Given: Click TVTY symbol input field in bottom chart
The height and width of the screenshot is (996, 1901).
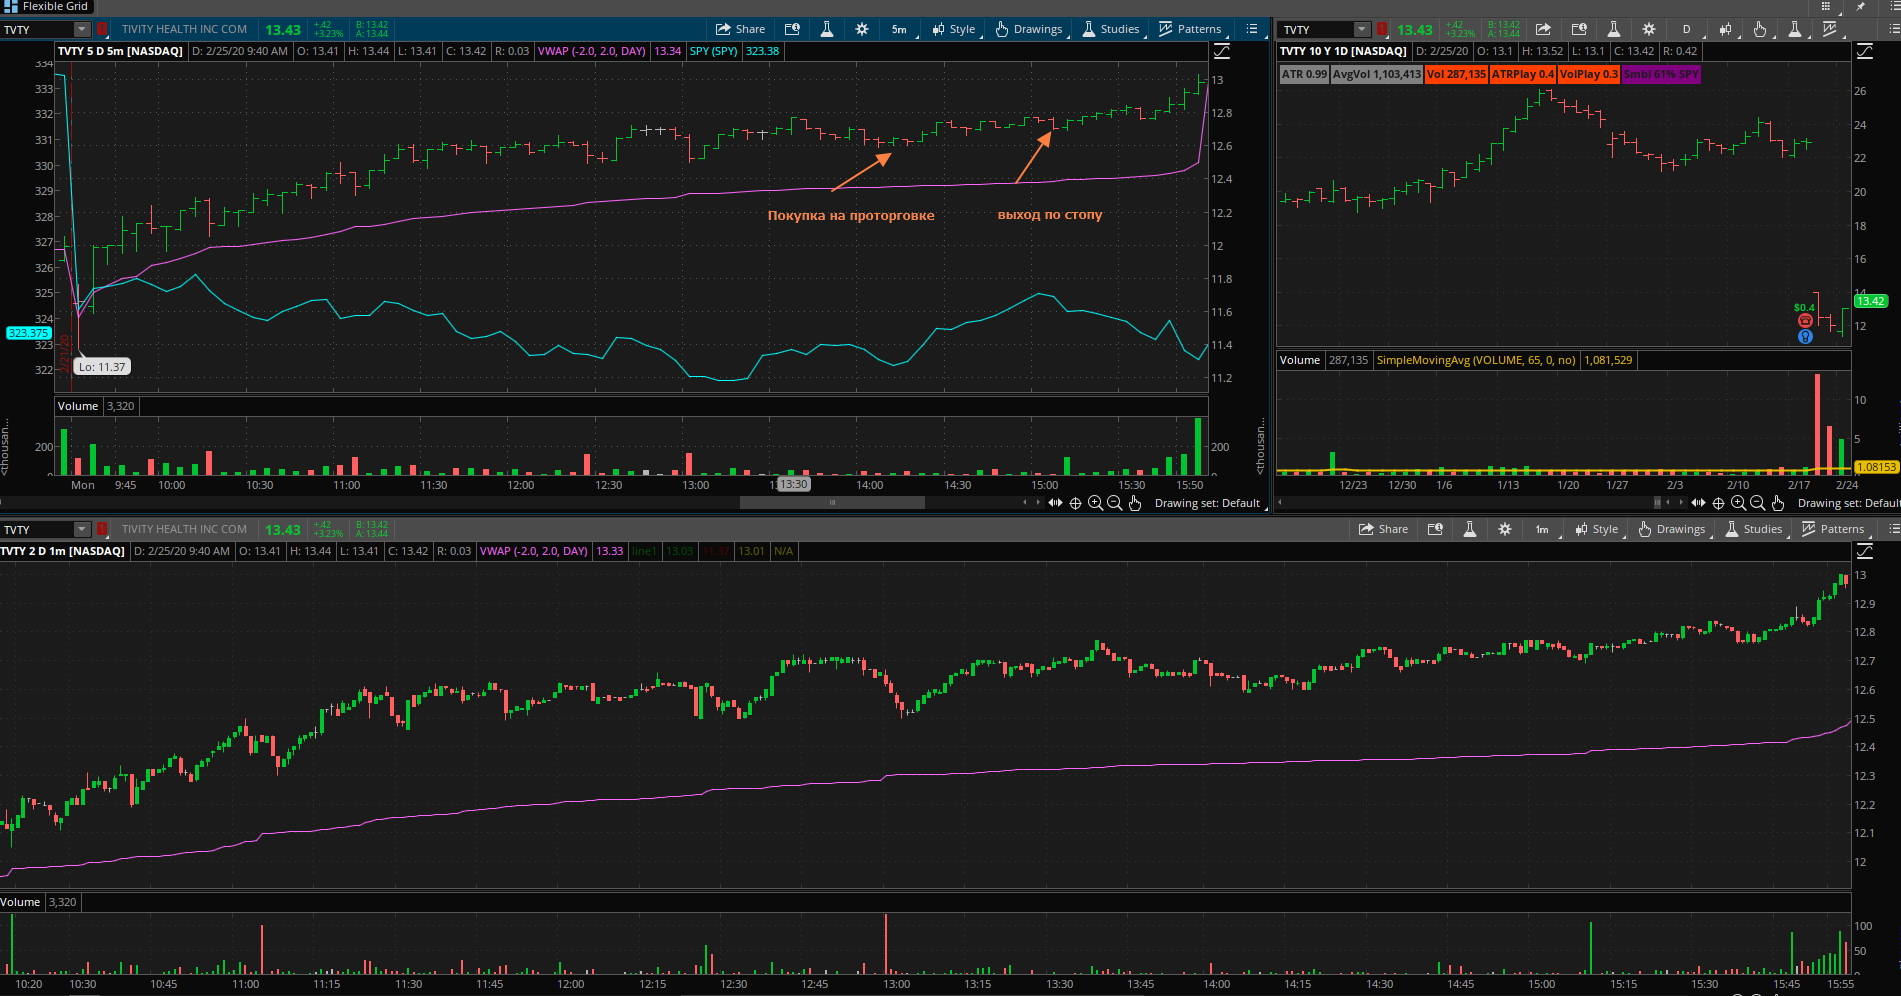Looking at the screenshot, I should tap(35, 529).
